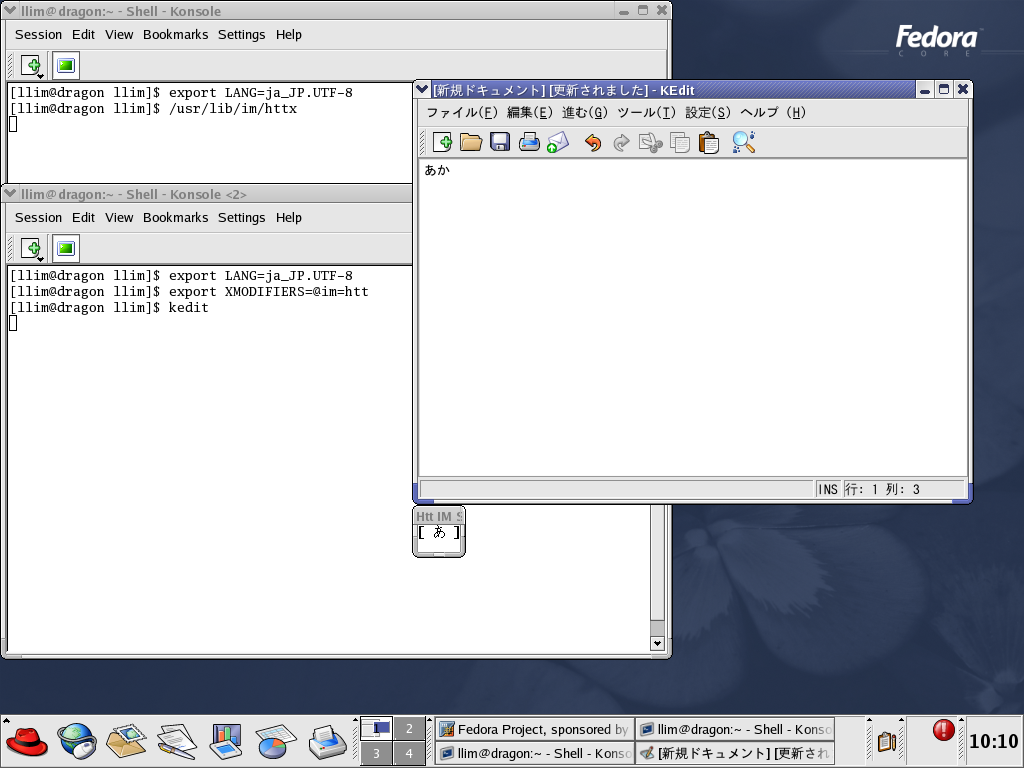This screenshot has width=1024, height=768.
Task: Launch the web browser globe icon in panel
Action: coord(77,741)
